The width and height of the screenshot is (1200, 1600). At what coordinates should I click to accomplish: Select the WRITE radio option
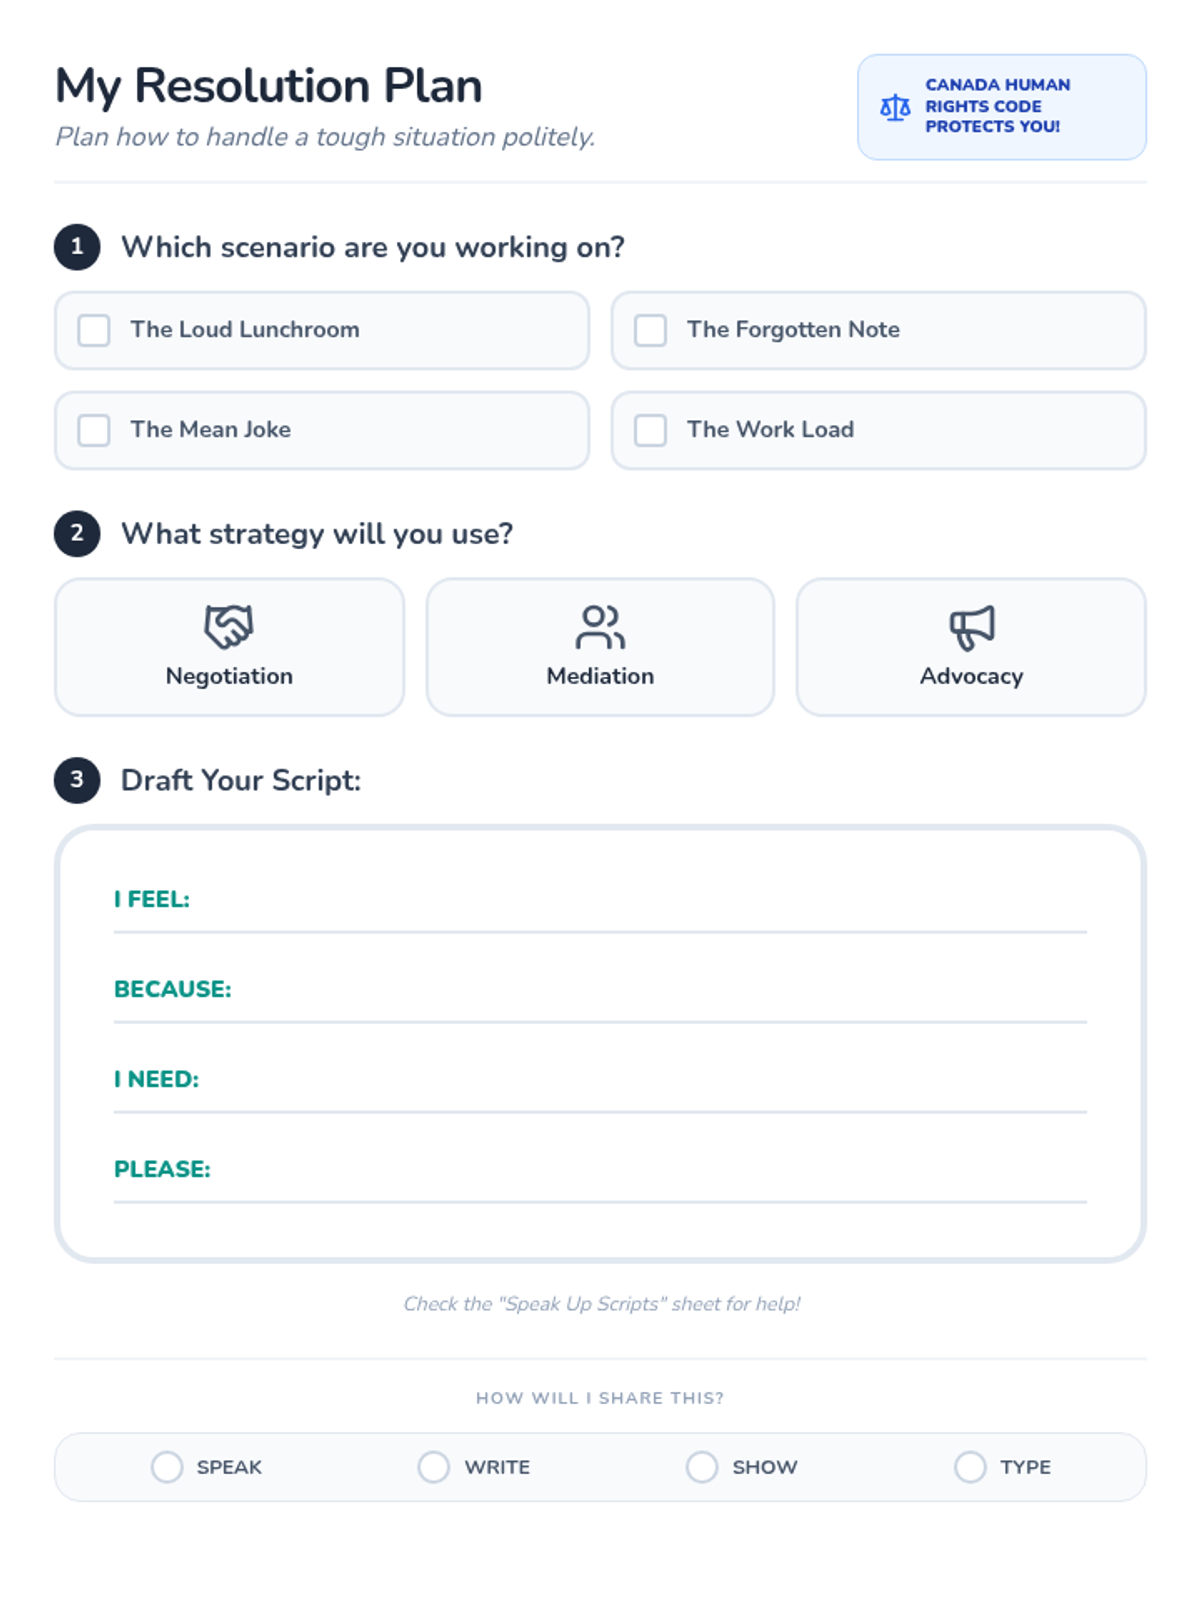pyautogui.click(x=434, y=1467)
